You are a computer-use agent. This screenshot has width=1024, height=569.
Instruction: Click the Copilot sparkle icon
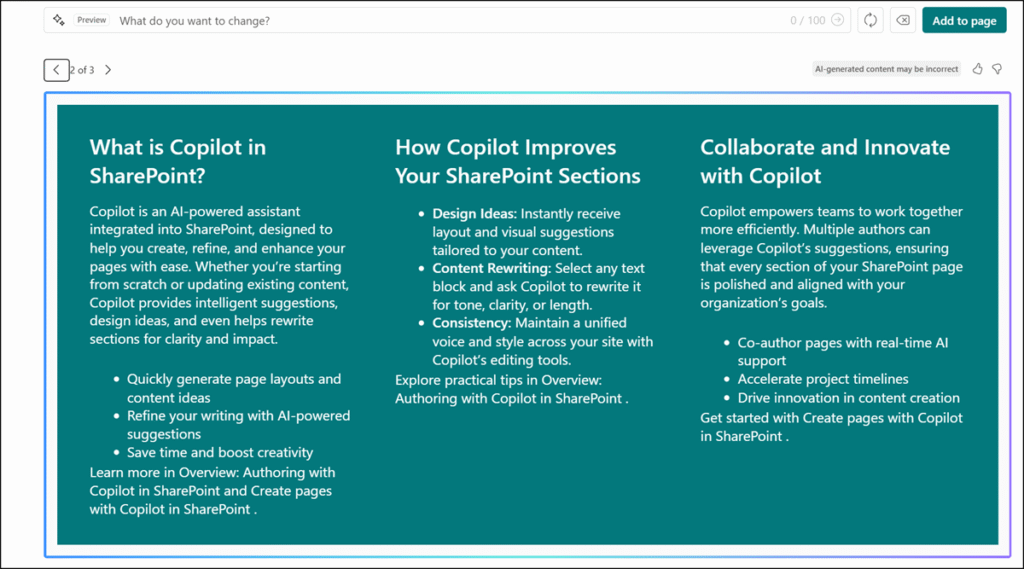point(59,20)
